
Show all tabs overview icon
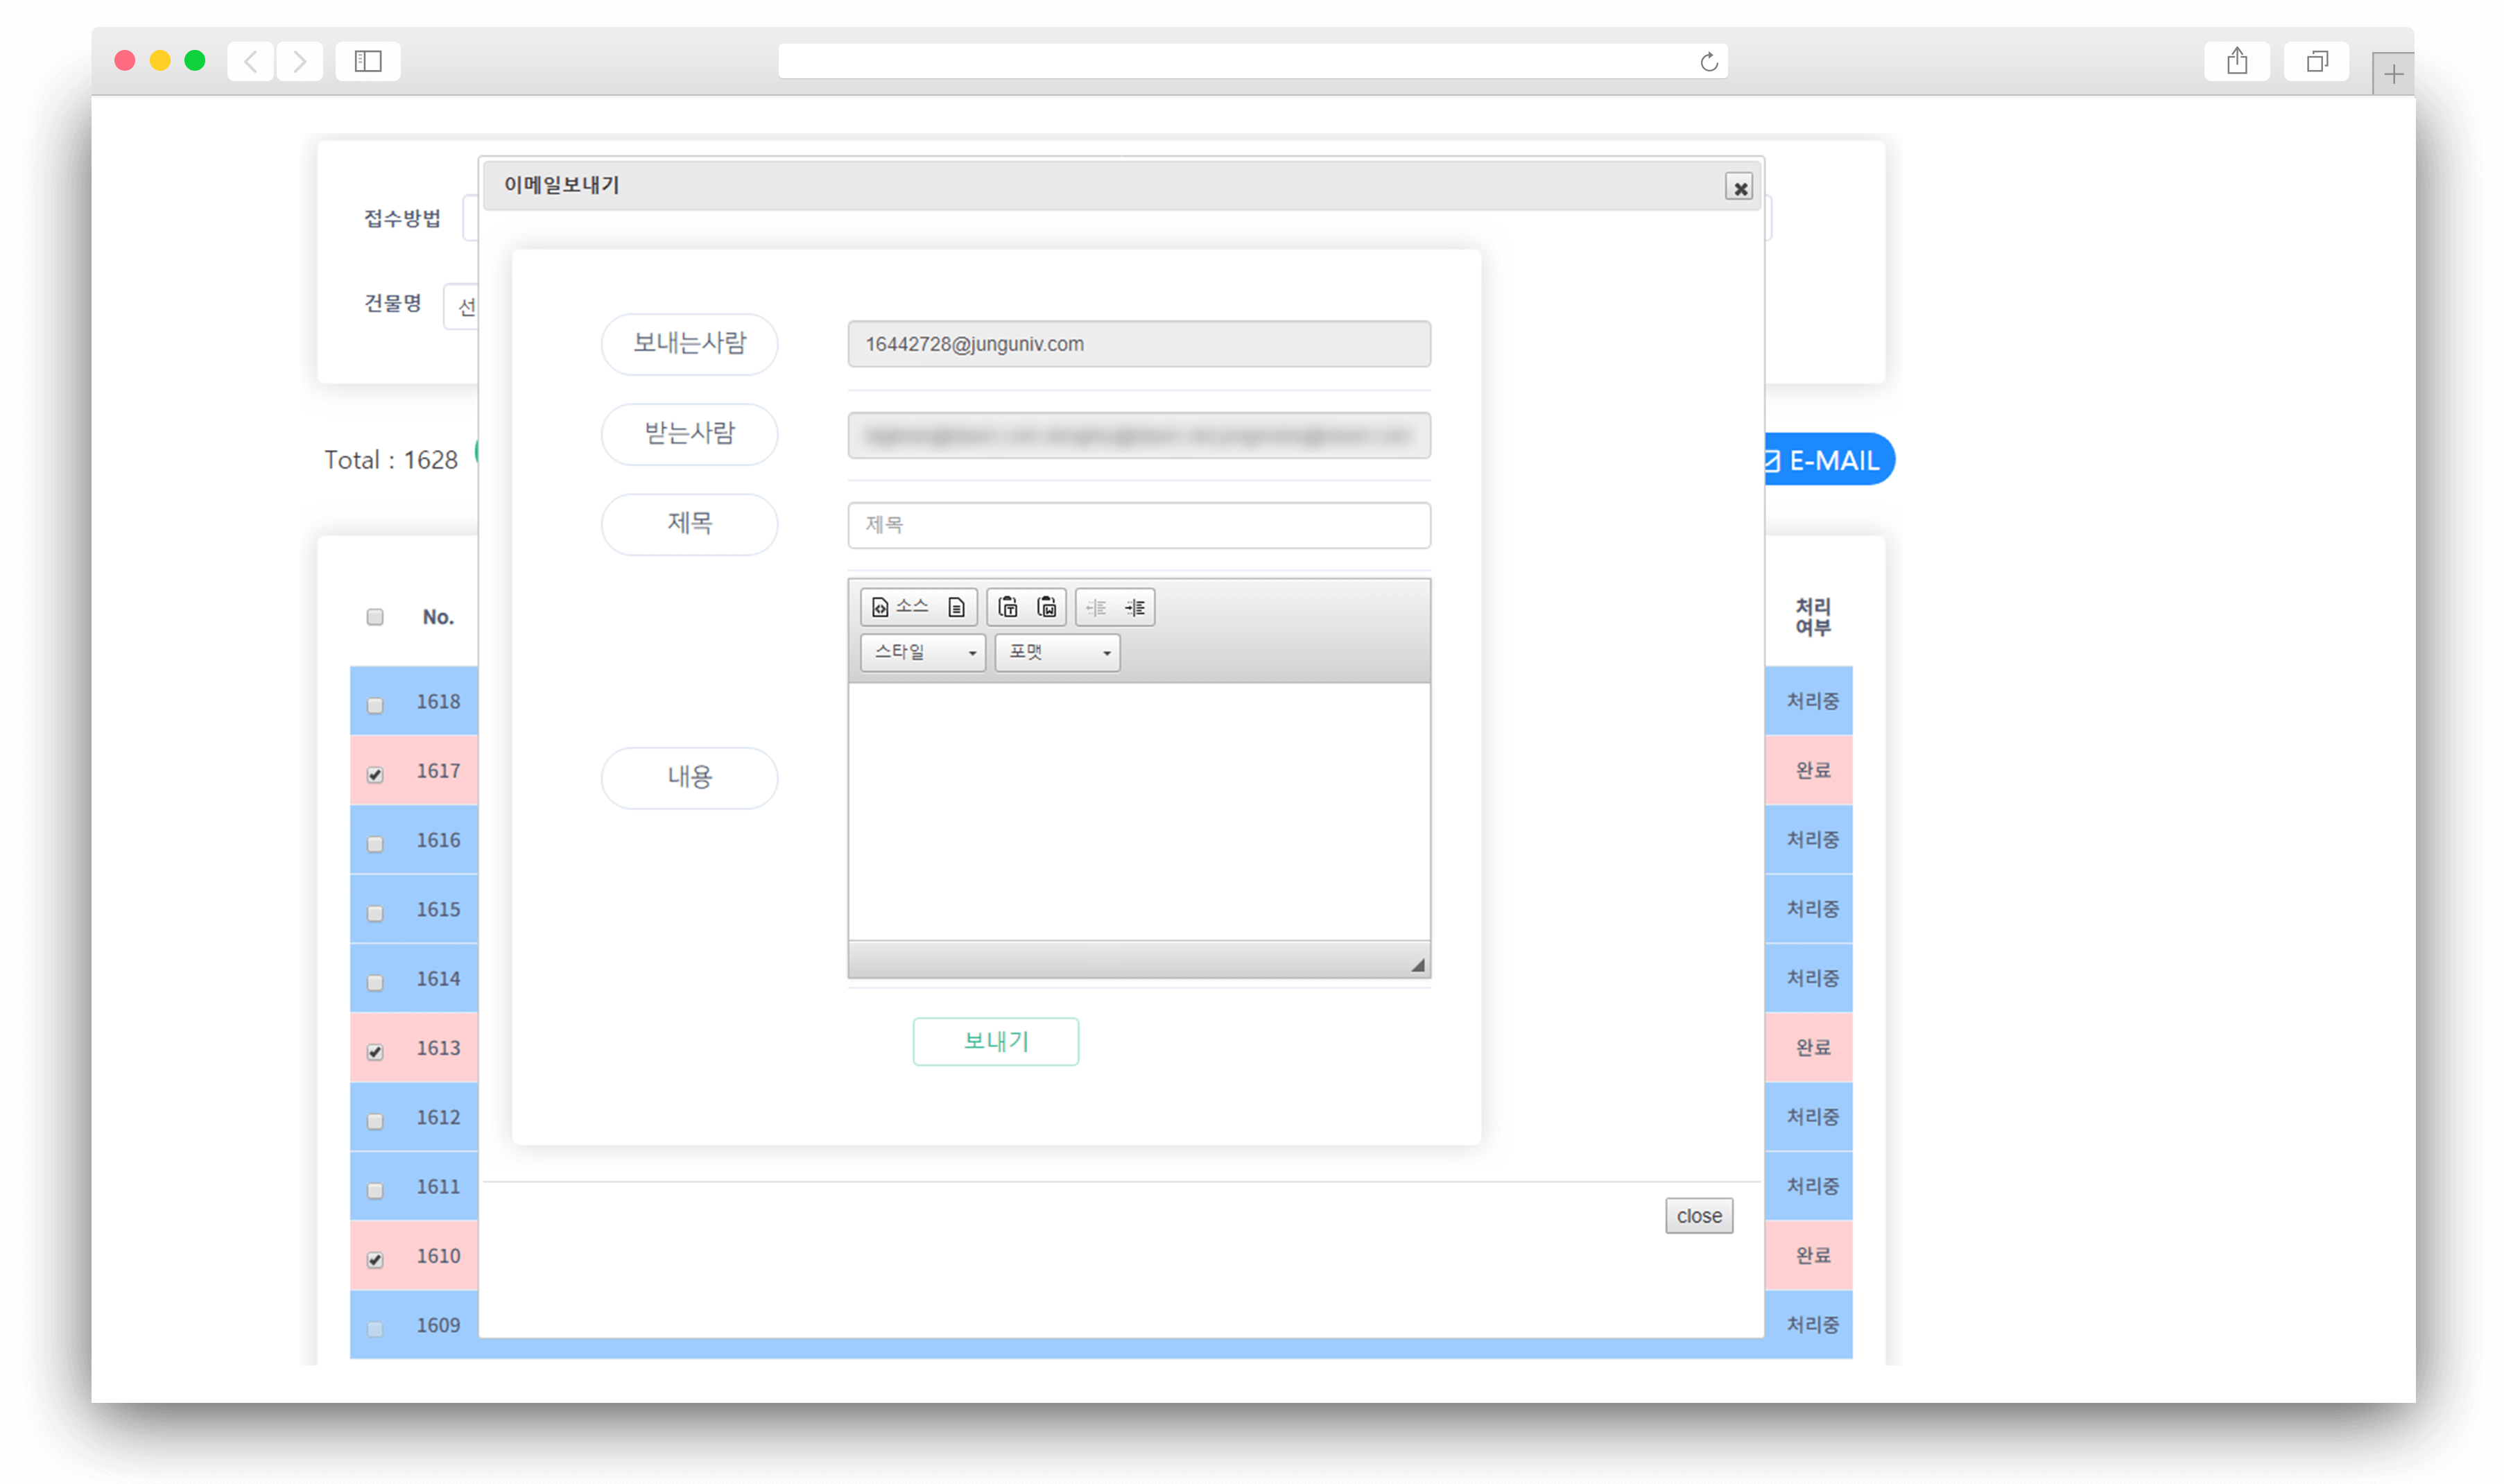coord(2316,62)
